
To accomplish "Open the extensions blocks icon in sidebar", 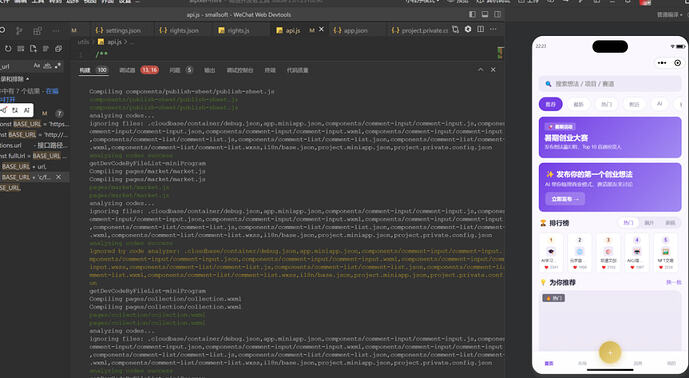I will (37, 31).
